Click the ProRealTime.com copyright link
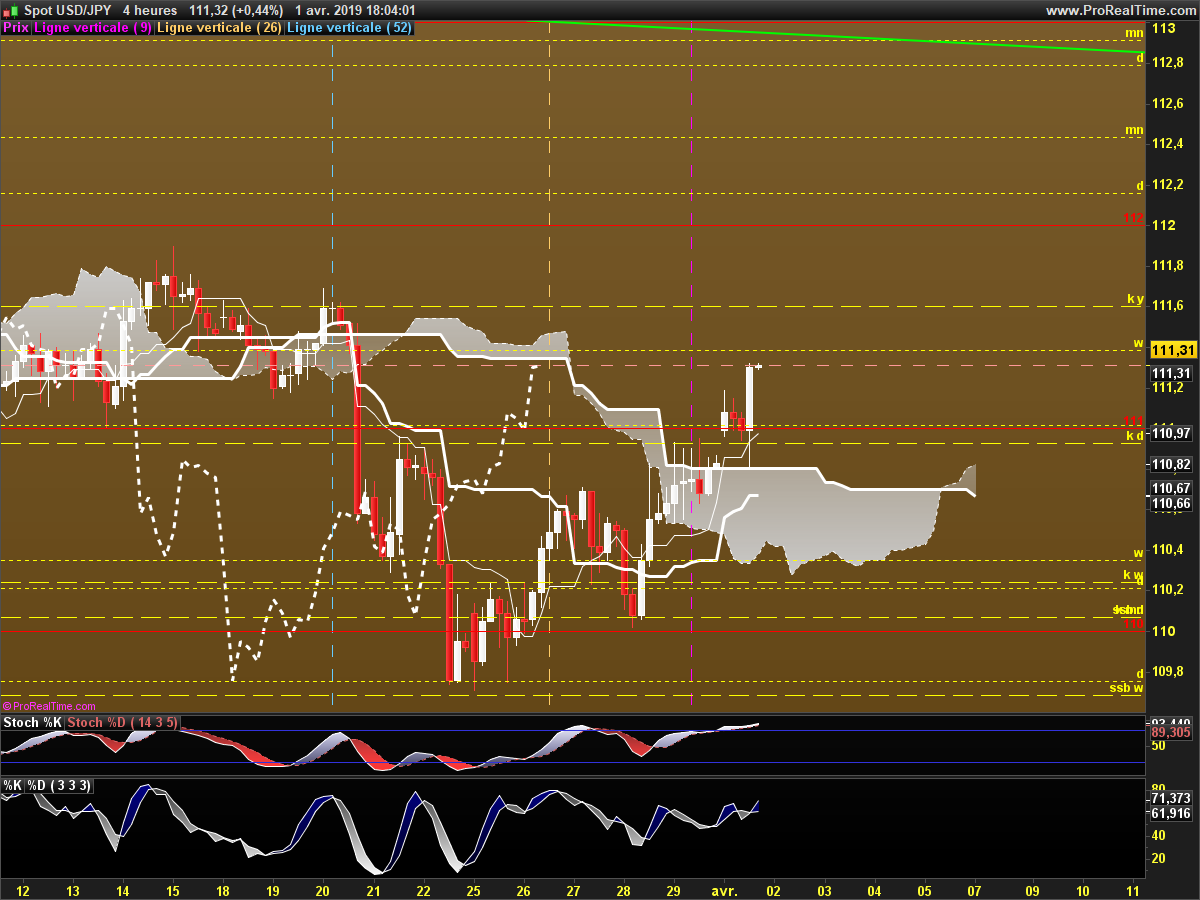 click(x=49, y=706)
